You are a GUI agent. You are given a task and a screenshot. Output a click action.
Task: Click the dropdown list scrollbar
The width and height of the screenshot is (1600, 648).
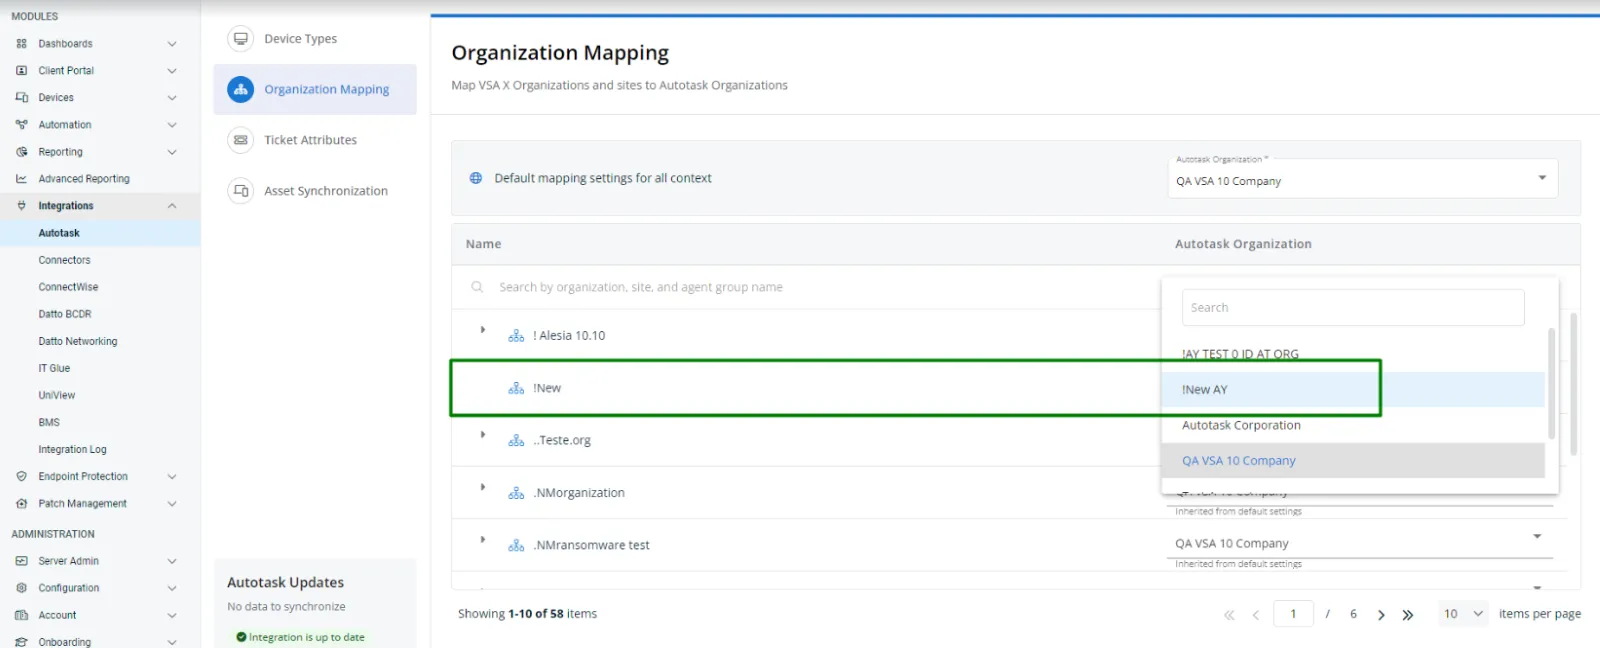(1551, 383)
